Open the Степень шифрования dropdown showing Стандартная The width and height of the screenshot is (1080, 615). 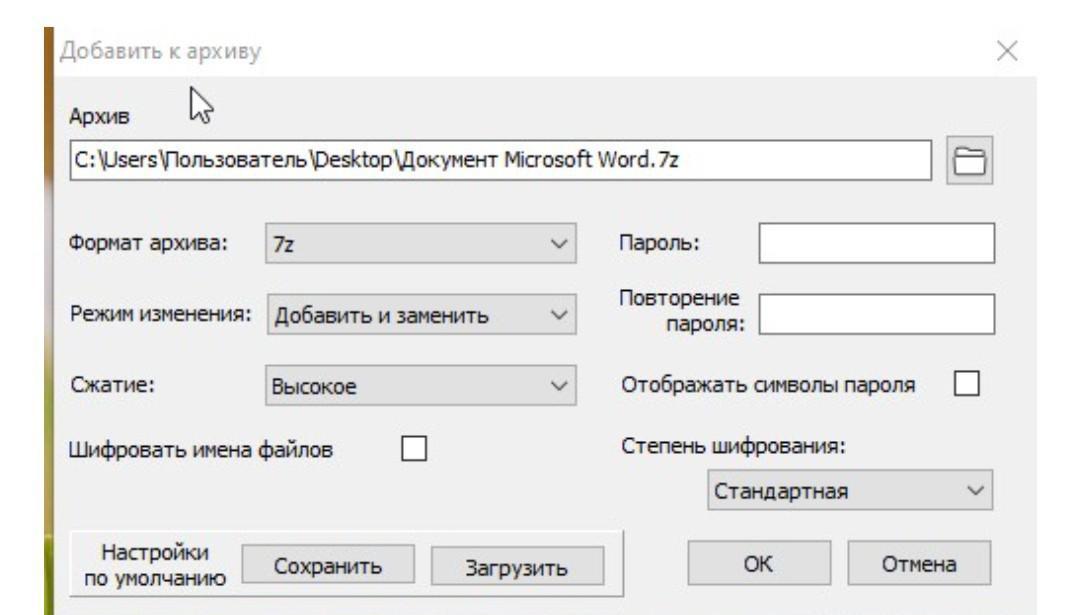847,492
